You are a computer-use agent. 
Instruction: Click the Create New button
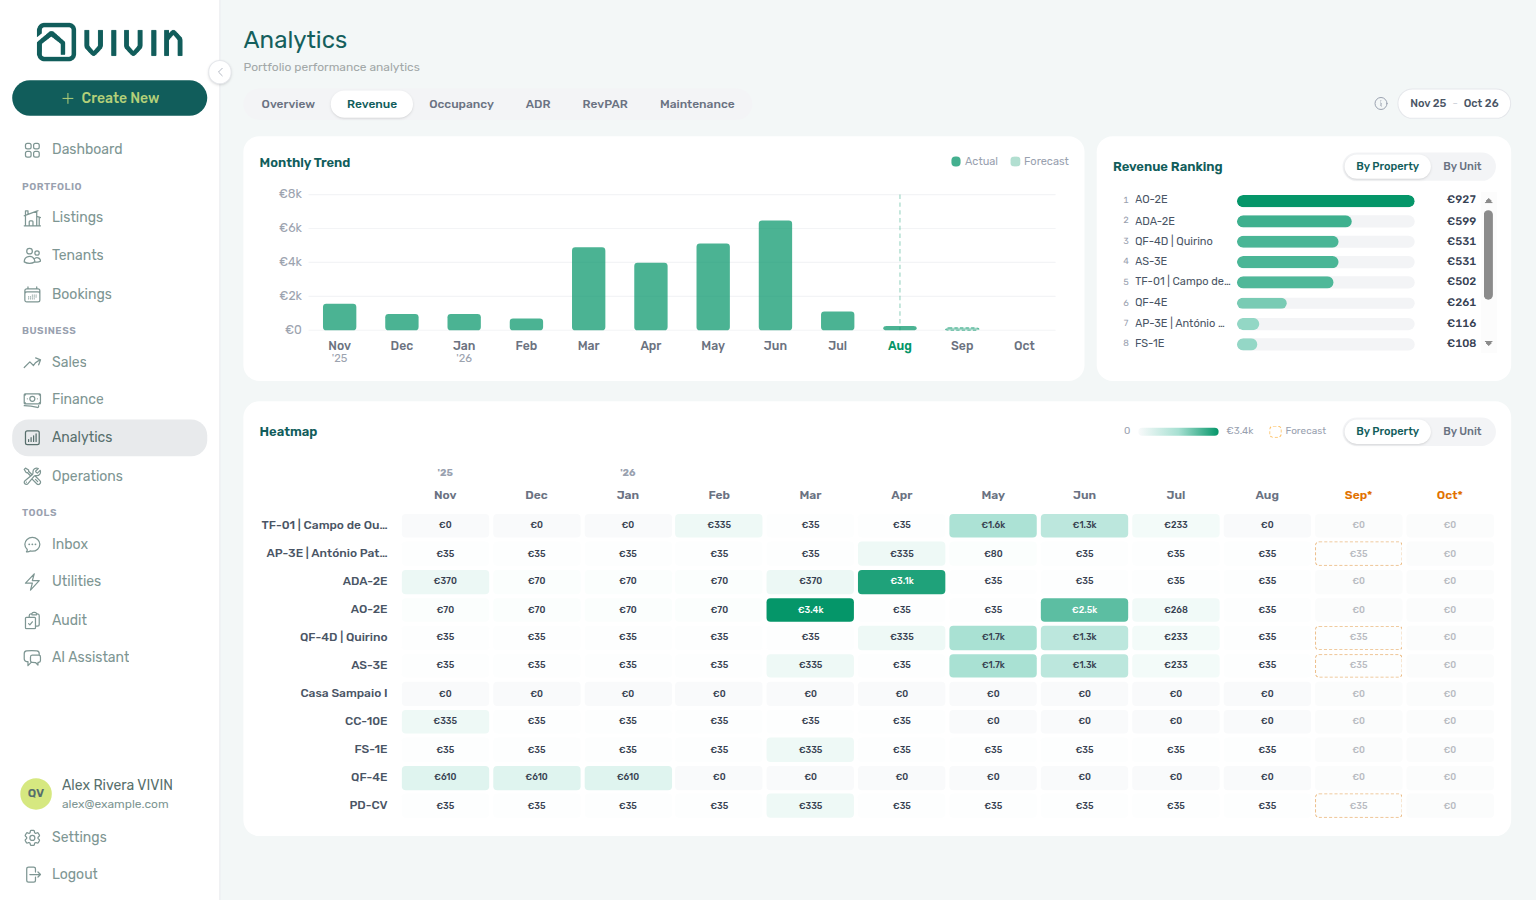[109, 98]
